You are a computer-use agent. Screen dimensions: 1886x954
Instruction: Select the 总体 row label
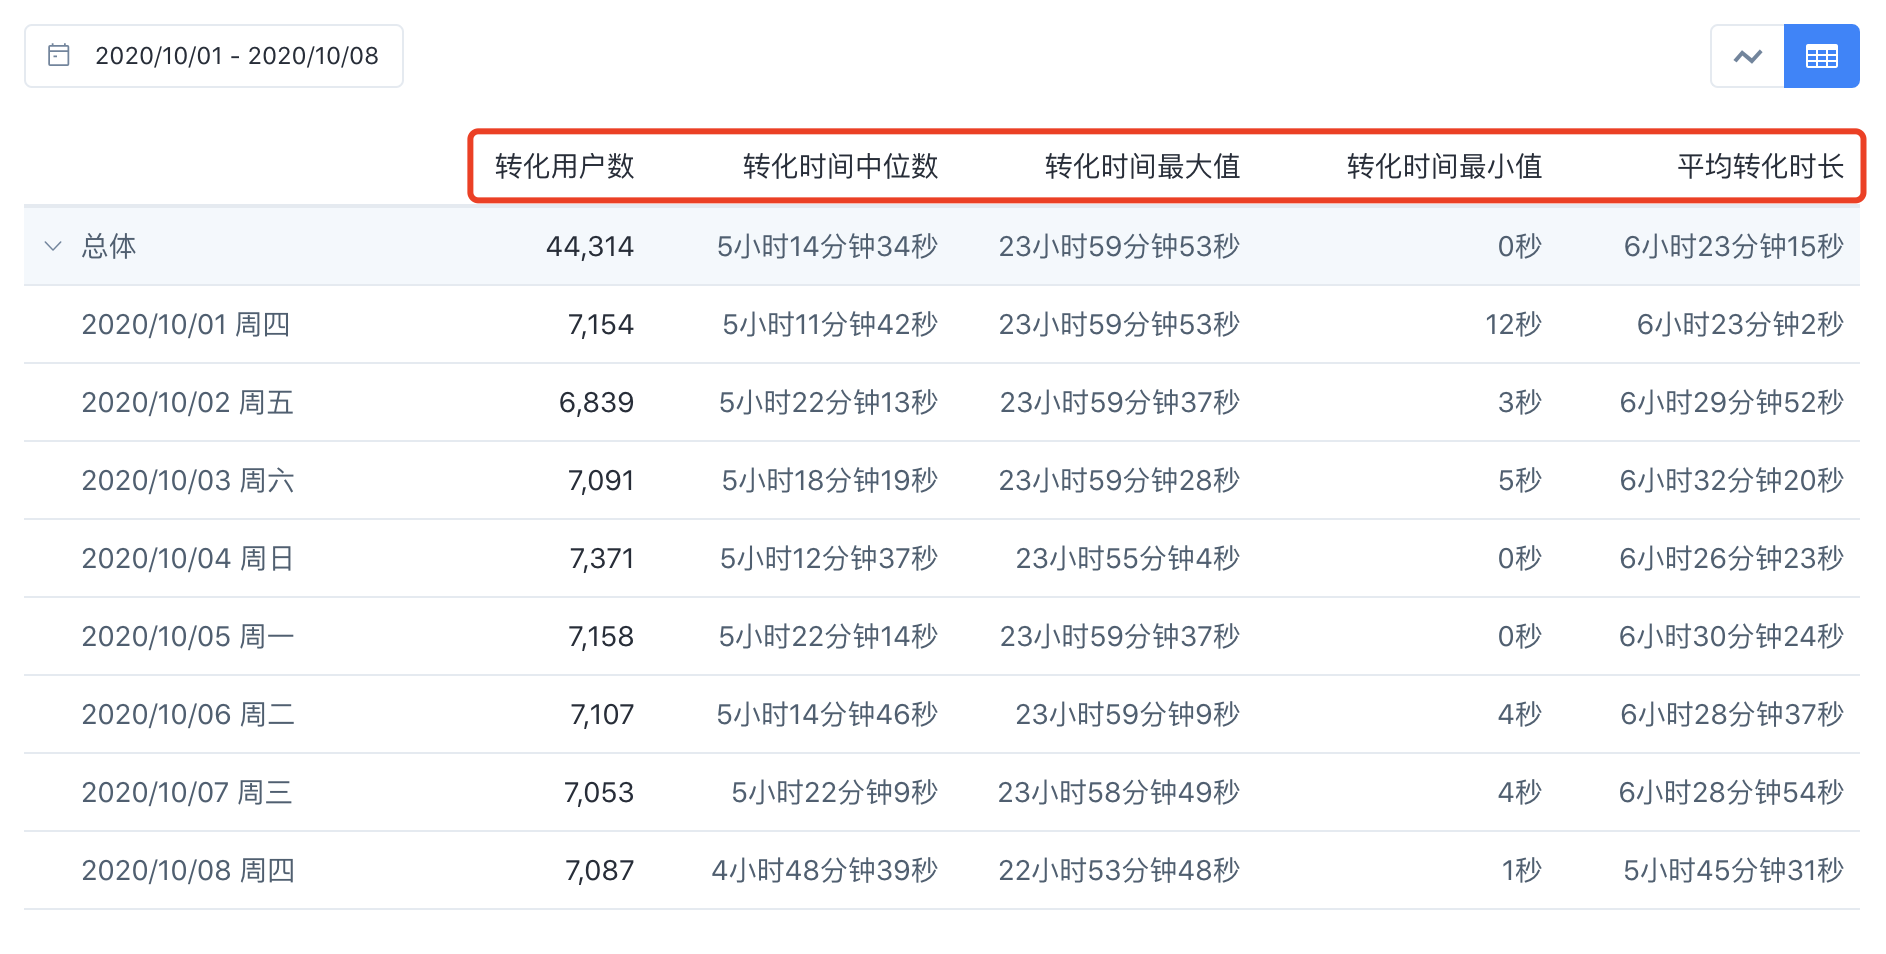(109, 246)
